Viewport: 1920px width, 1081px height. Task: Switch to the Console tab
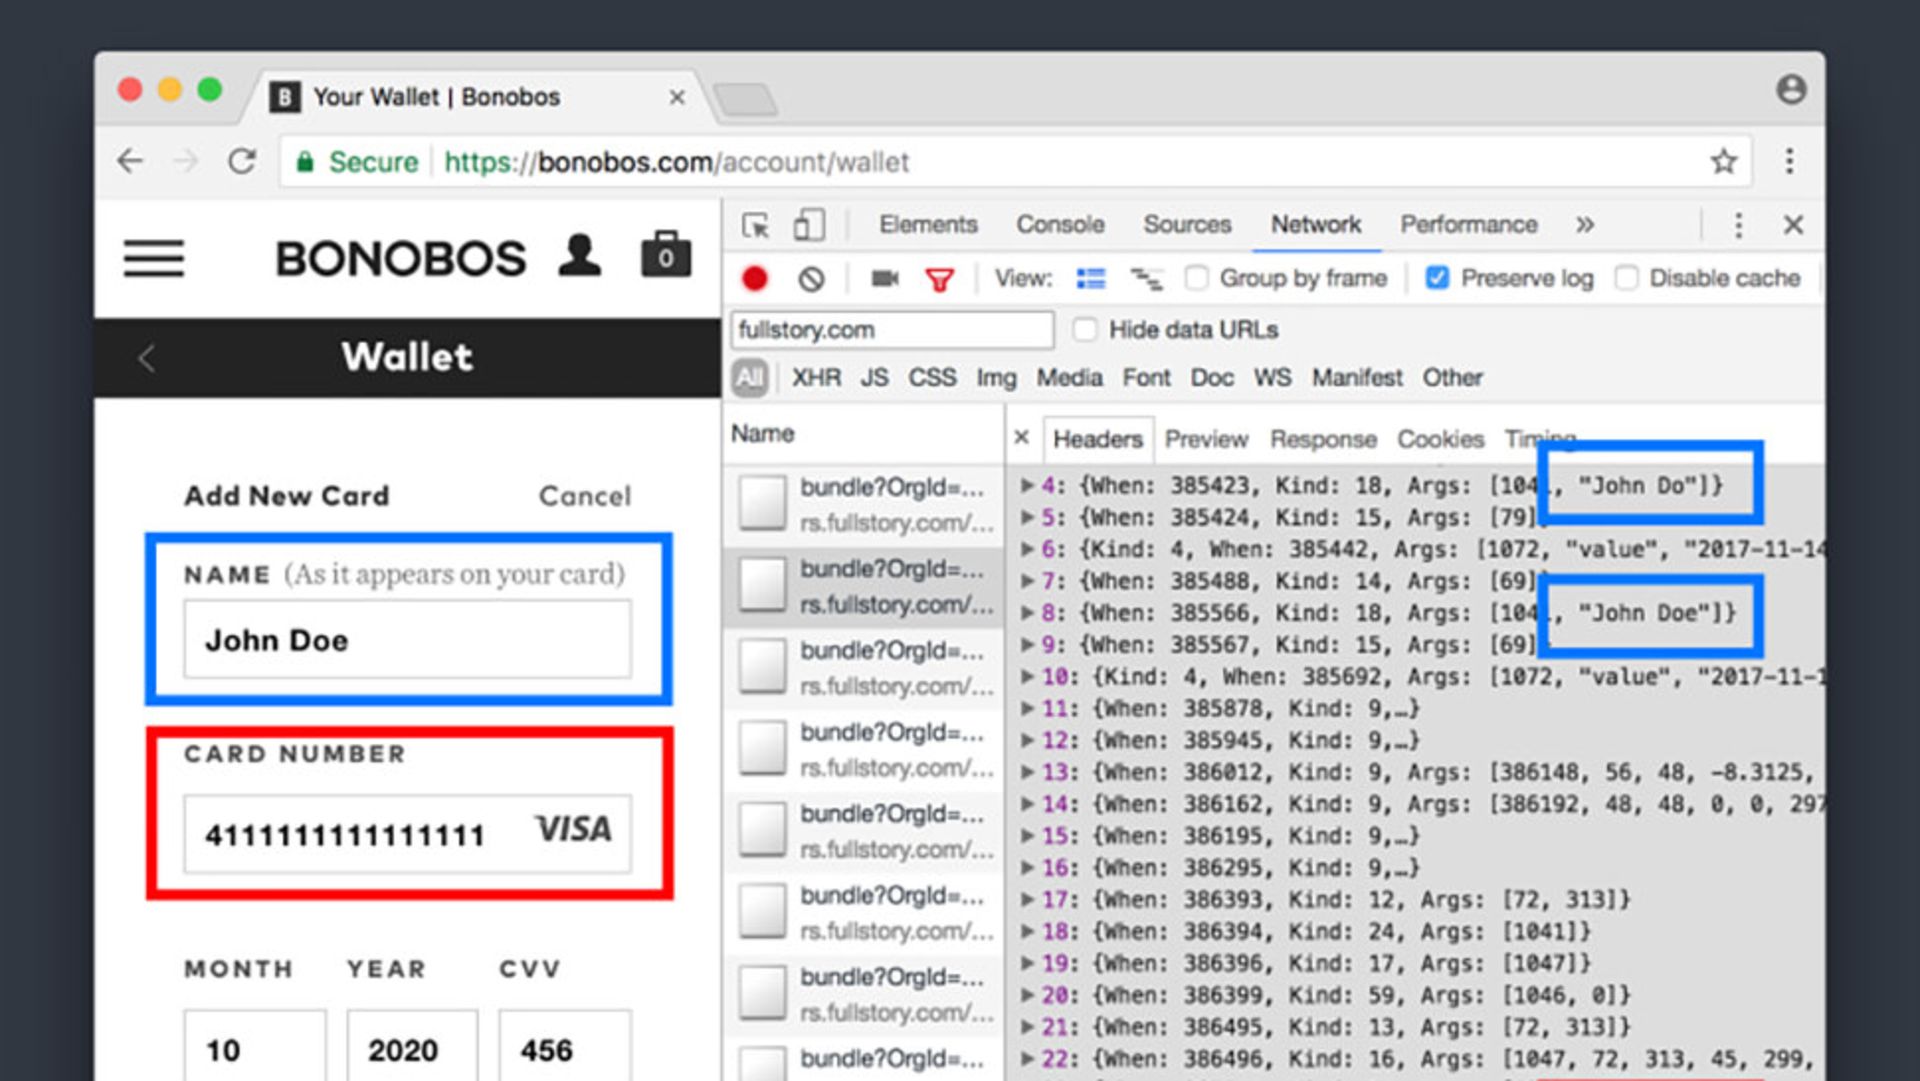point(1060,225)
